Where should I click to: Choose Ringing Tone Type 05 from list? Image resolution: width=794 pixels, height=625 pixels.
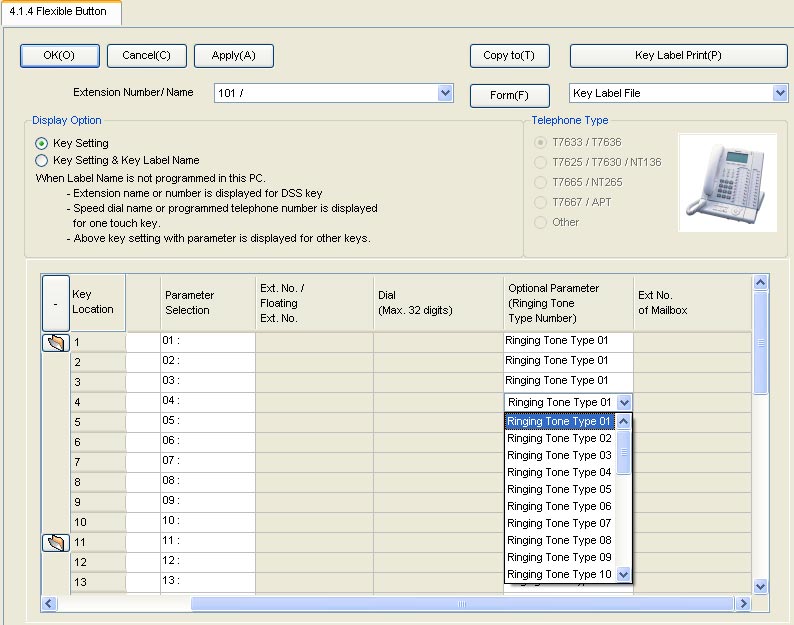[x=559, y=489]
